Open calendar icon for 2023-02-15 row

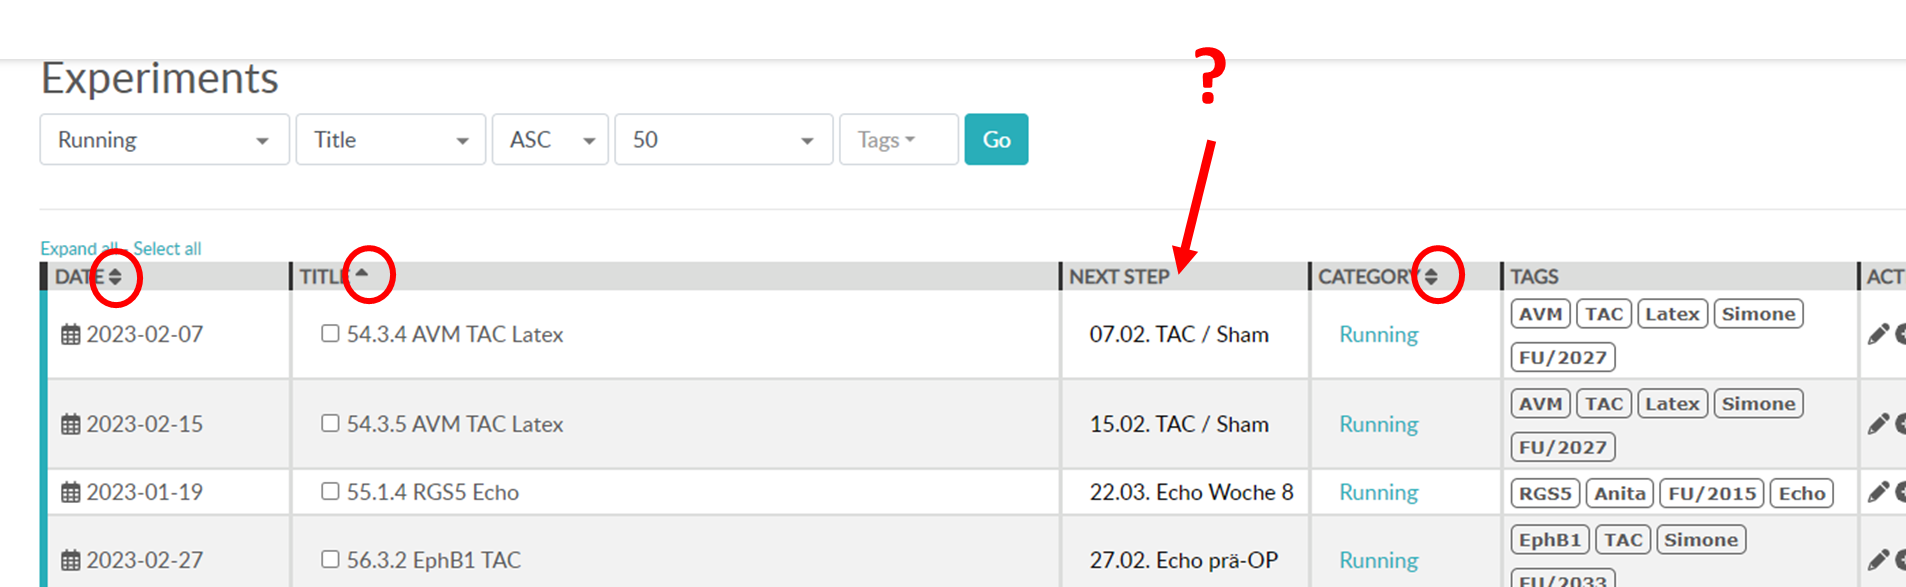[71, 425]
